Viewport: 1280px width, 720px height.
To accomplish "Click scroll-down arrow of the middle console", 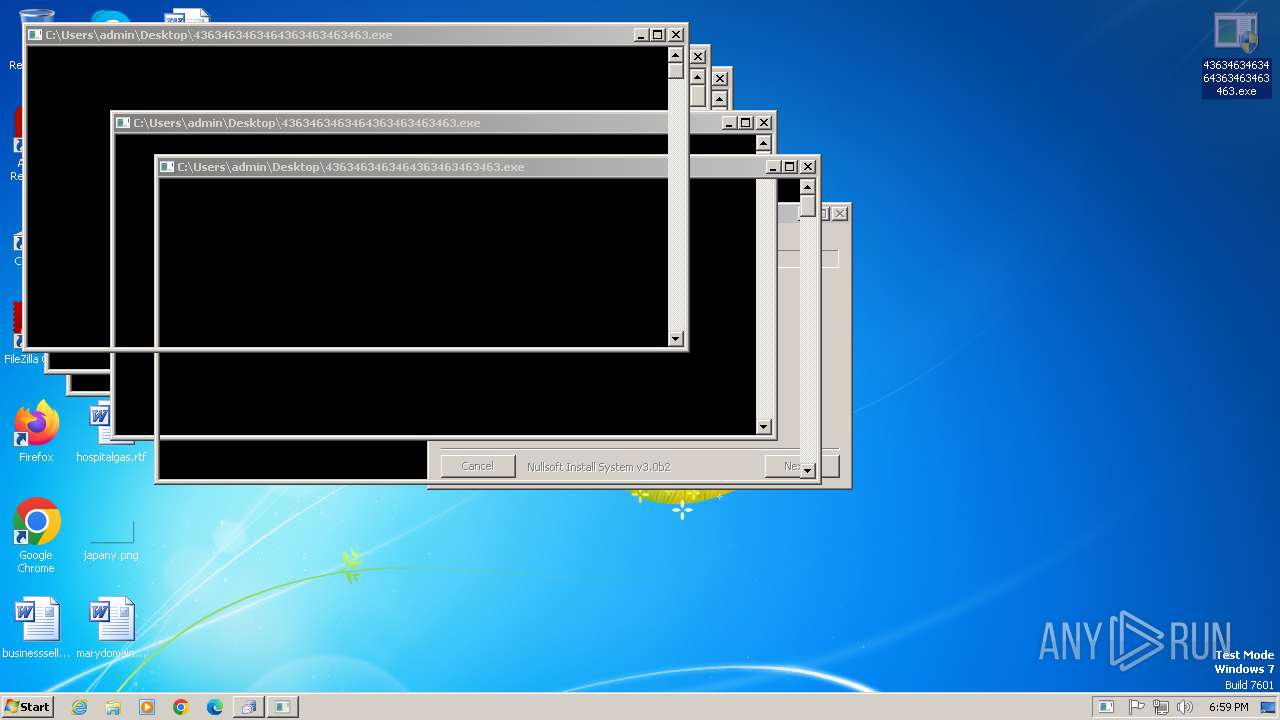I will point(763,427).
